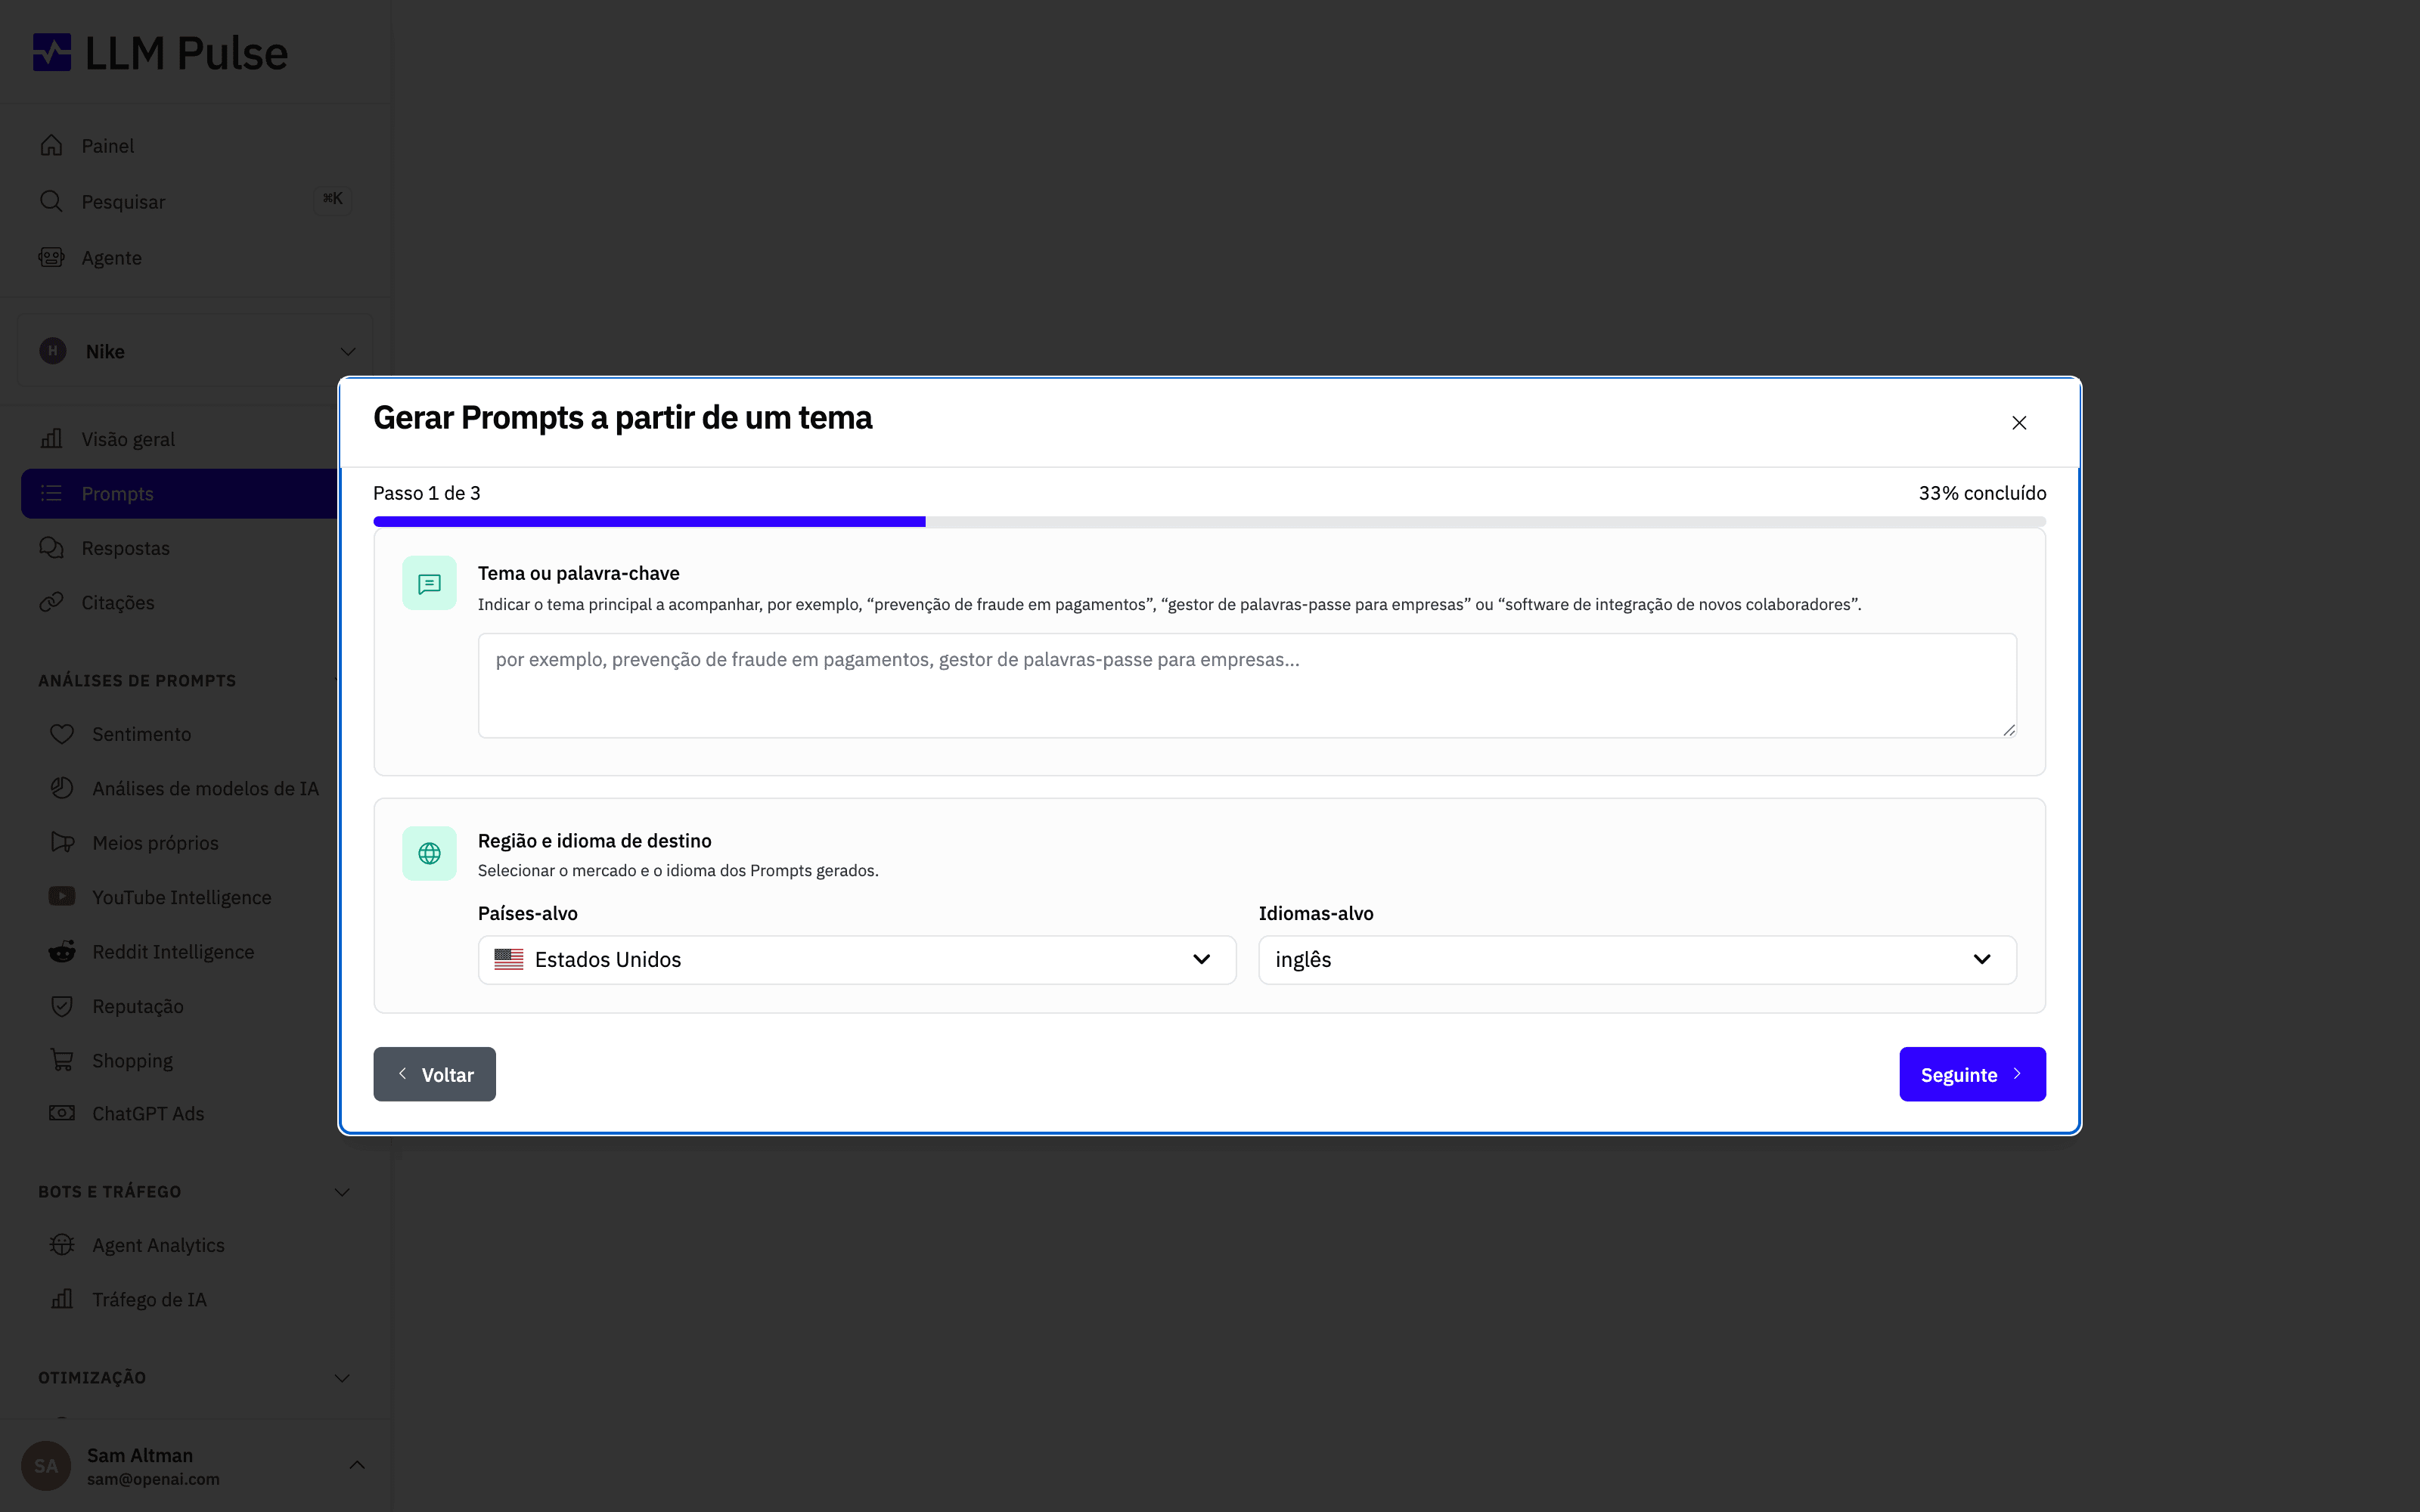
Task: Click the LLM Pulse logo icon
Action: (52, 52)
